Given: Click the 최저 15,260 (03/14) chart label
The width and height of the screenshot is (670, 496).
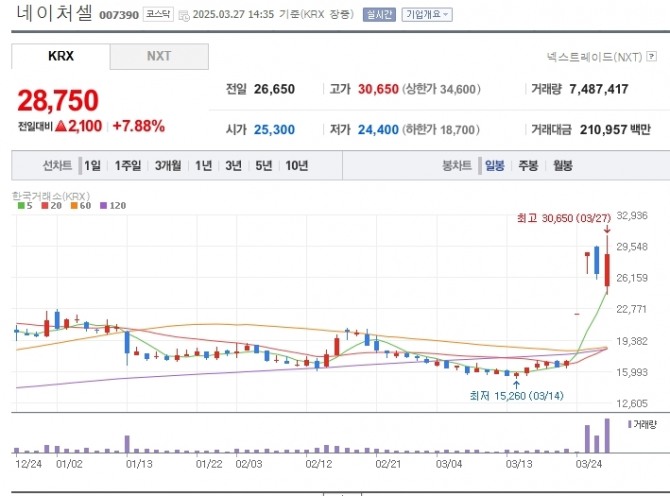Looking at the screenshot, I should 516,396.
